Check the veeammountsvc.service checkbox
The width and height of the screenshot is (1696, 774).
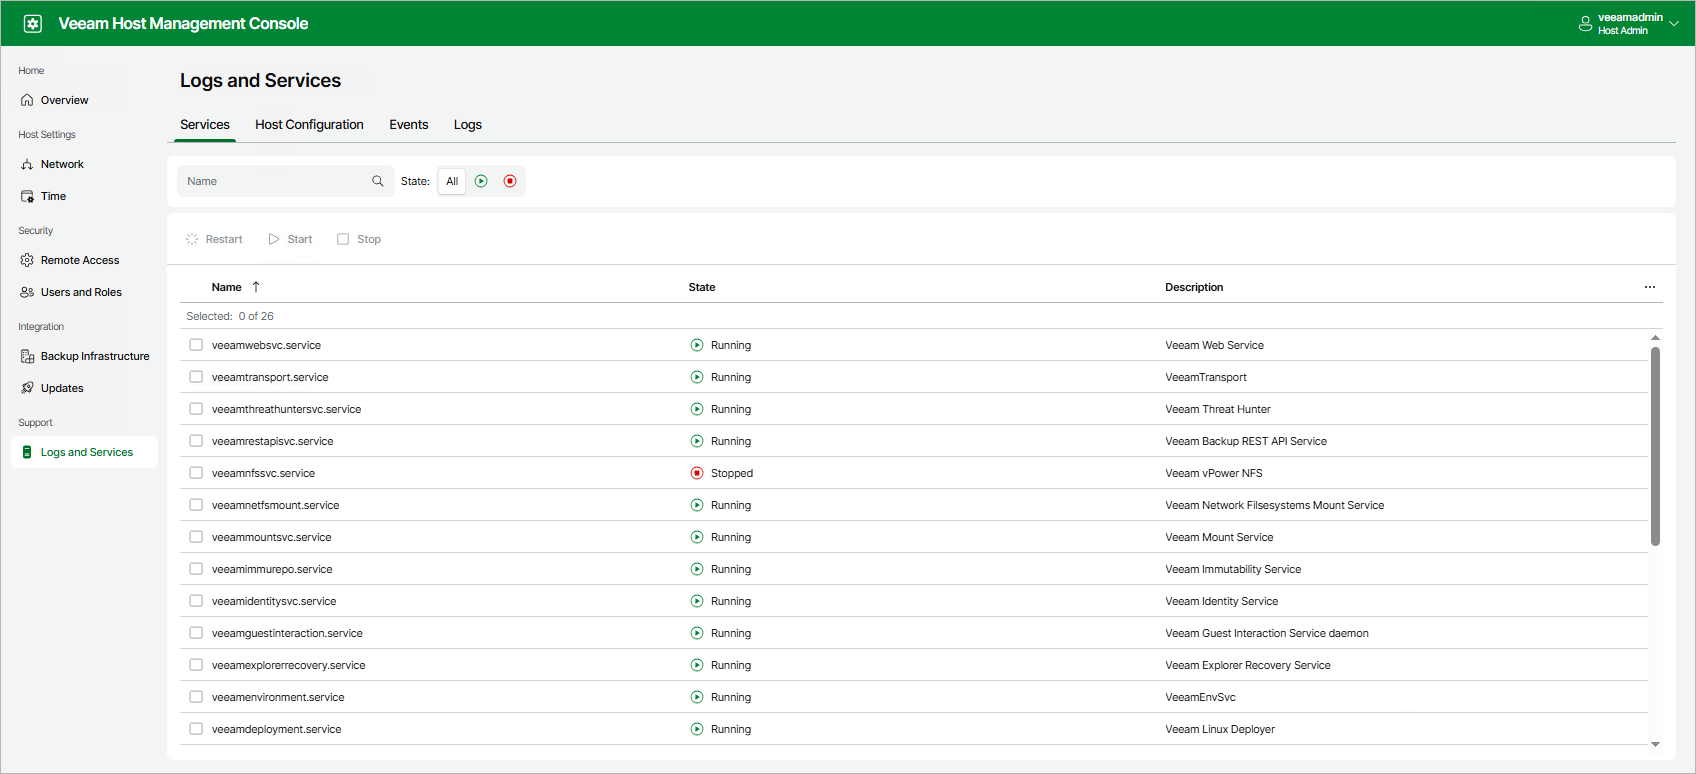pyautogui.click(x=196, y=537)
